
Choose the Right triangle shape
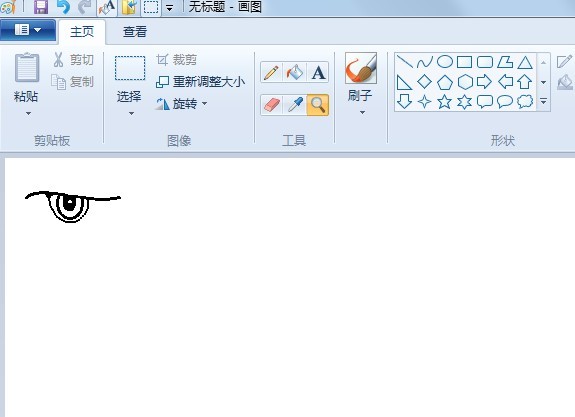(404, 82)
